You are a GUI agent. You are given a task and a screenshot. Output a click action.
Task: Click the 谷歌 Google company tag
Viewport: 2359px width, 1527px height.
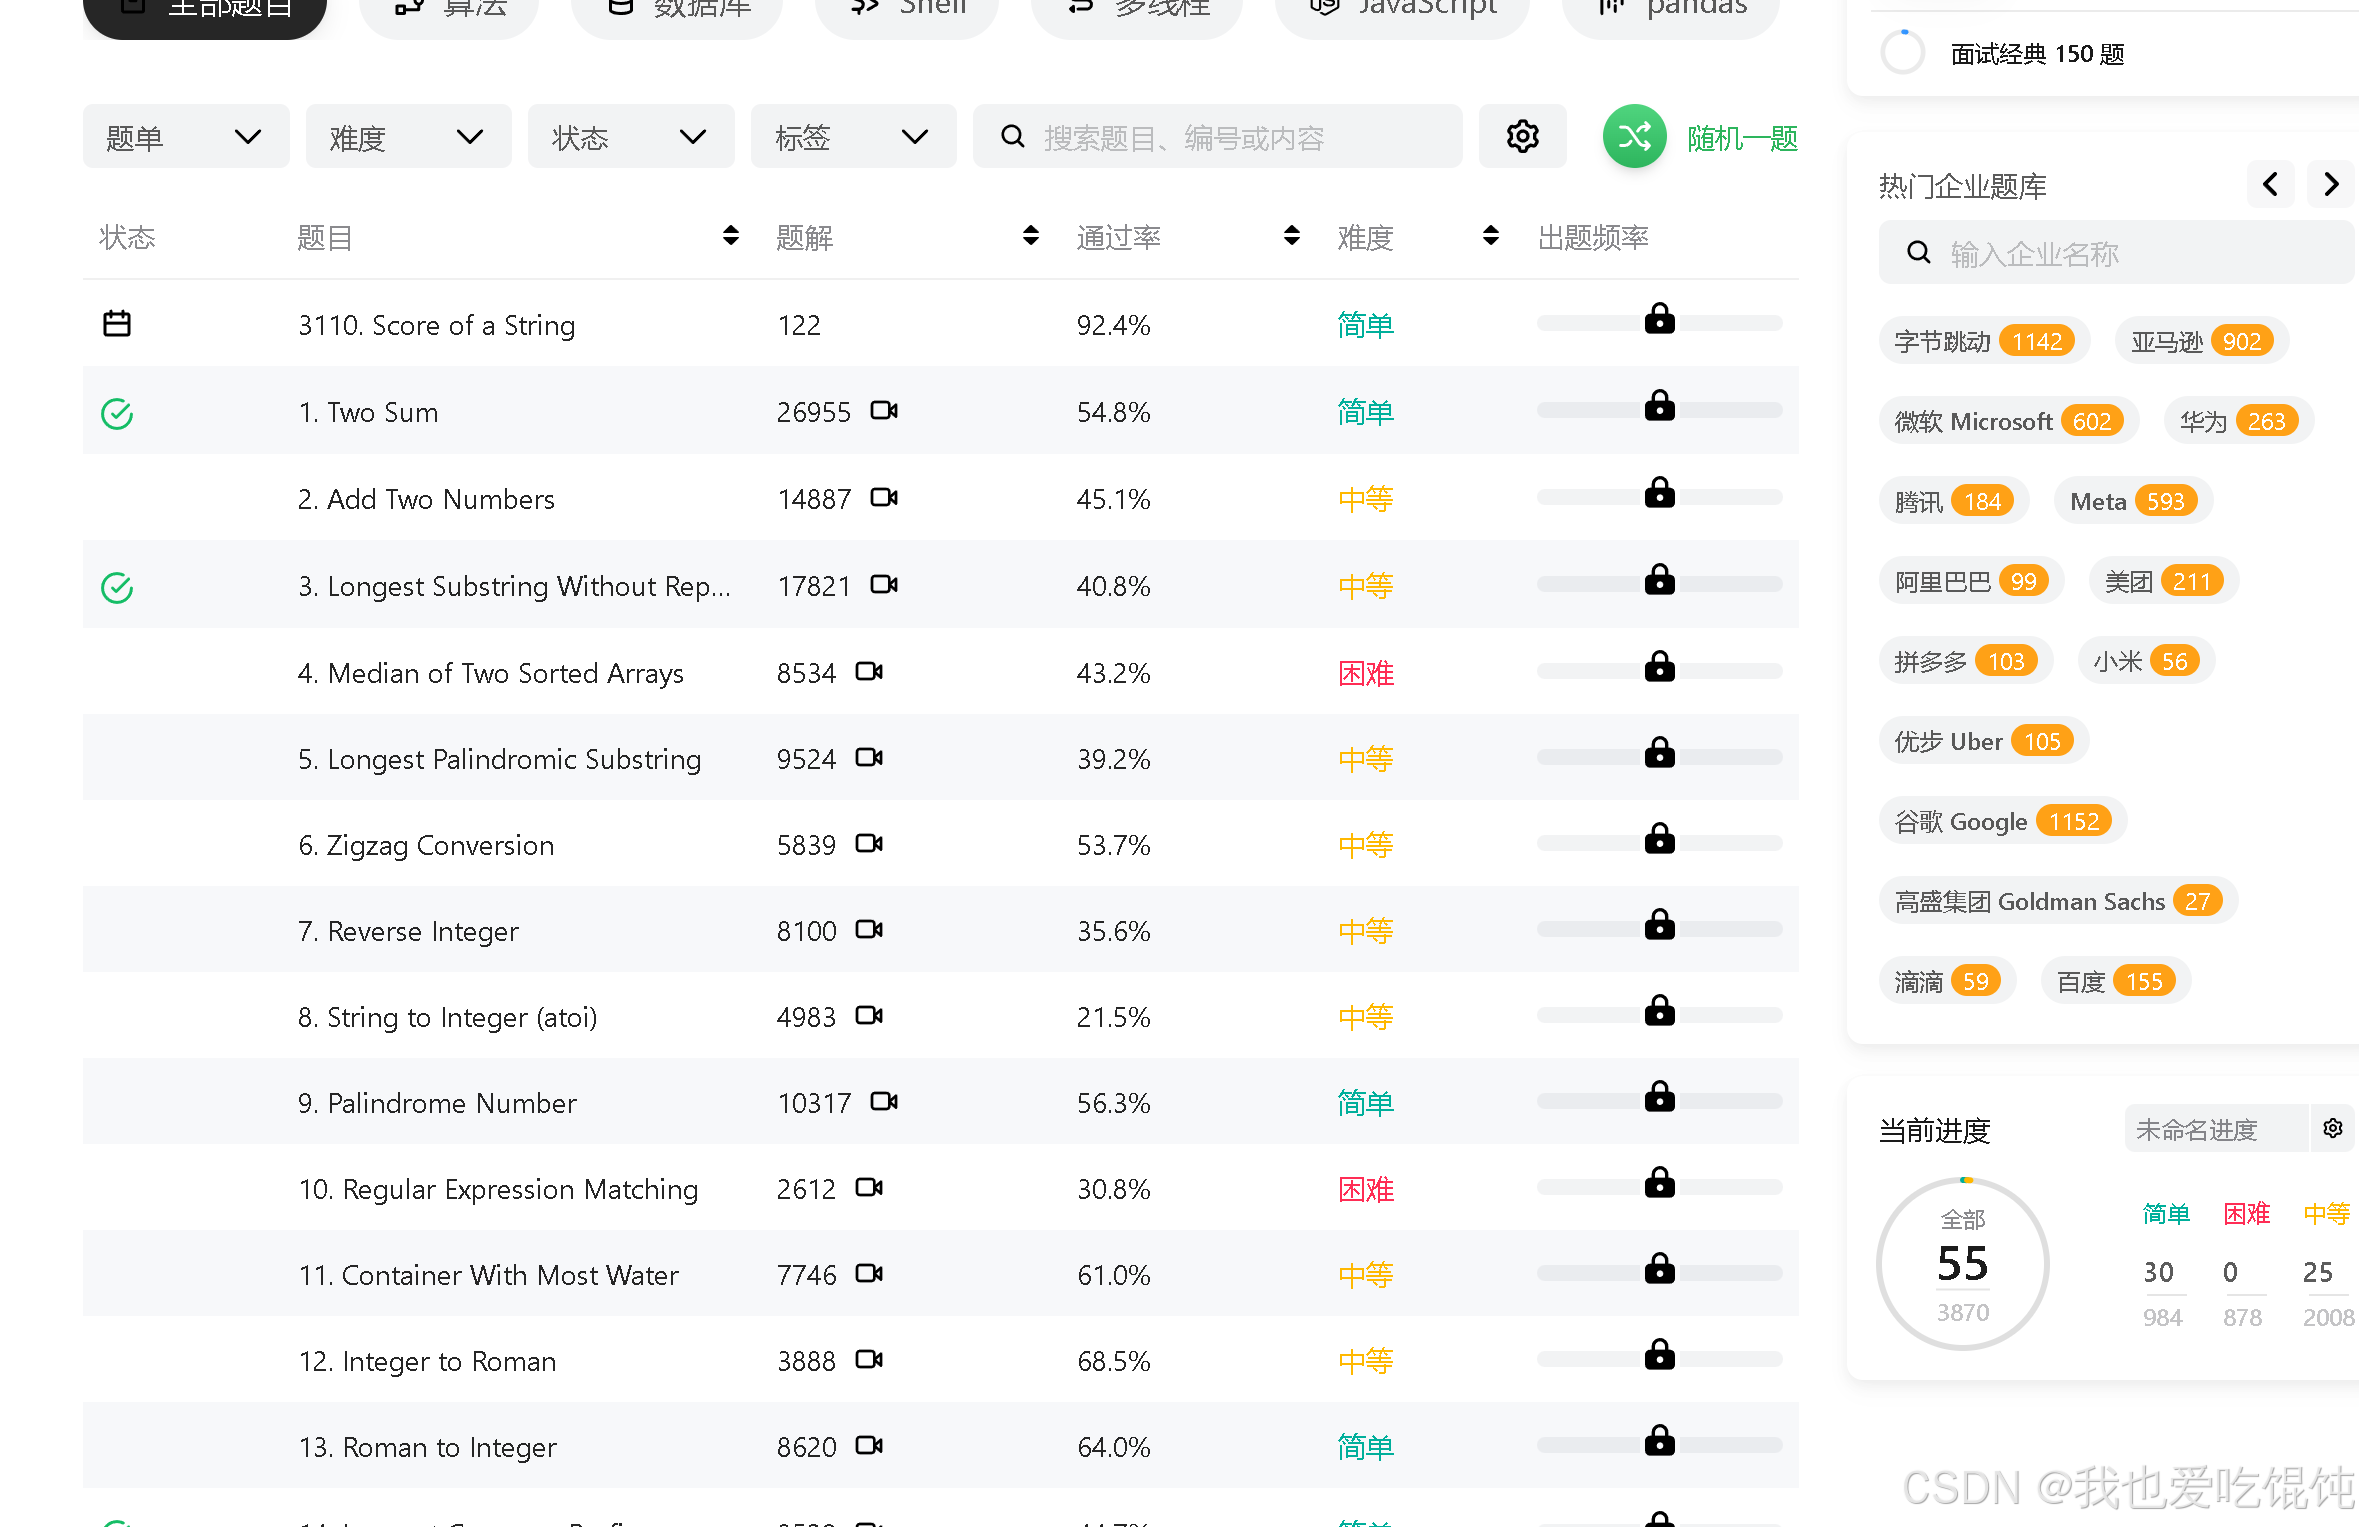(2002, 821)
